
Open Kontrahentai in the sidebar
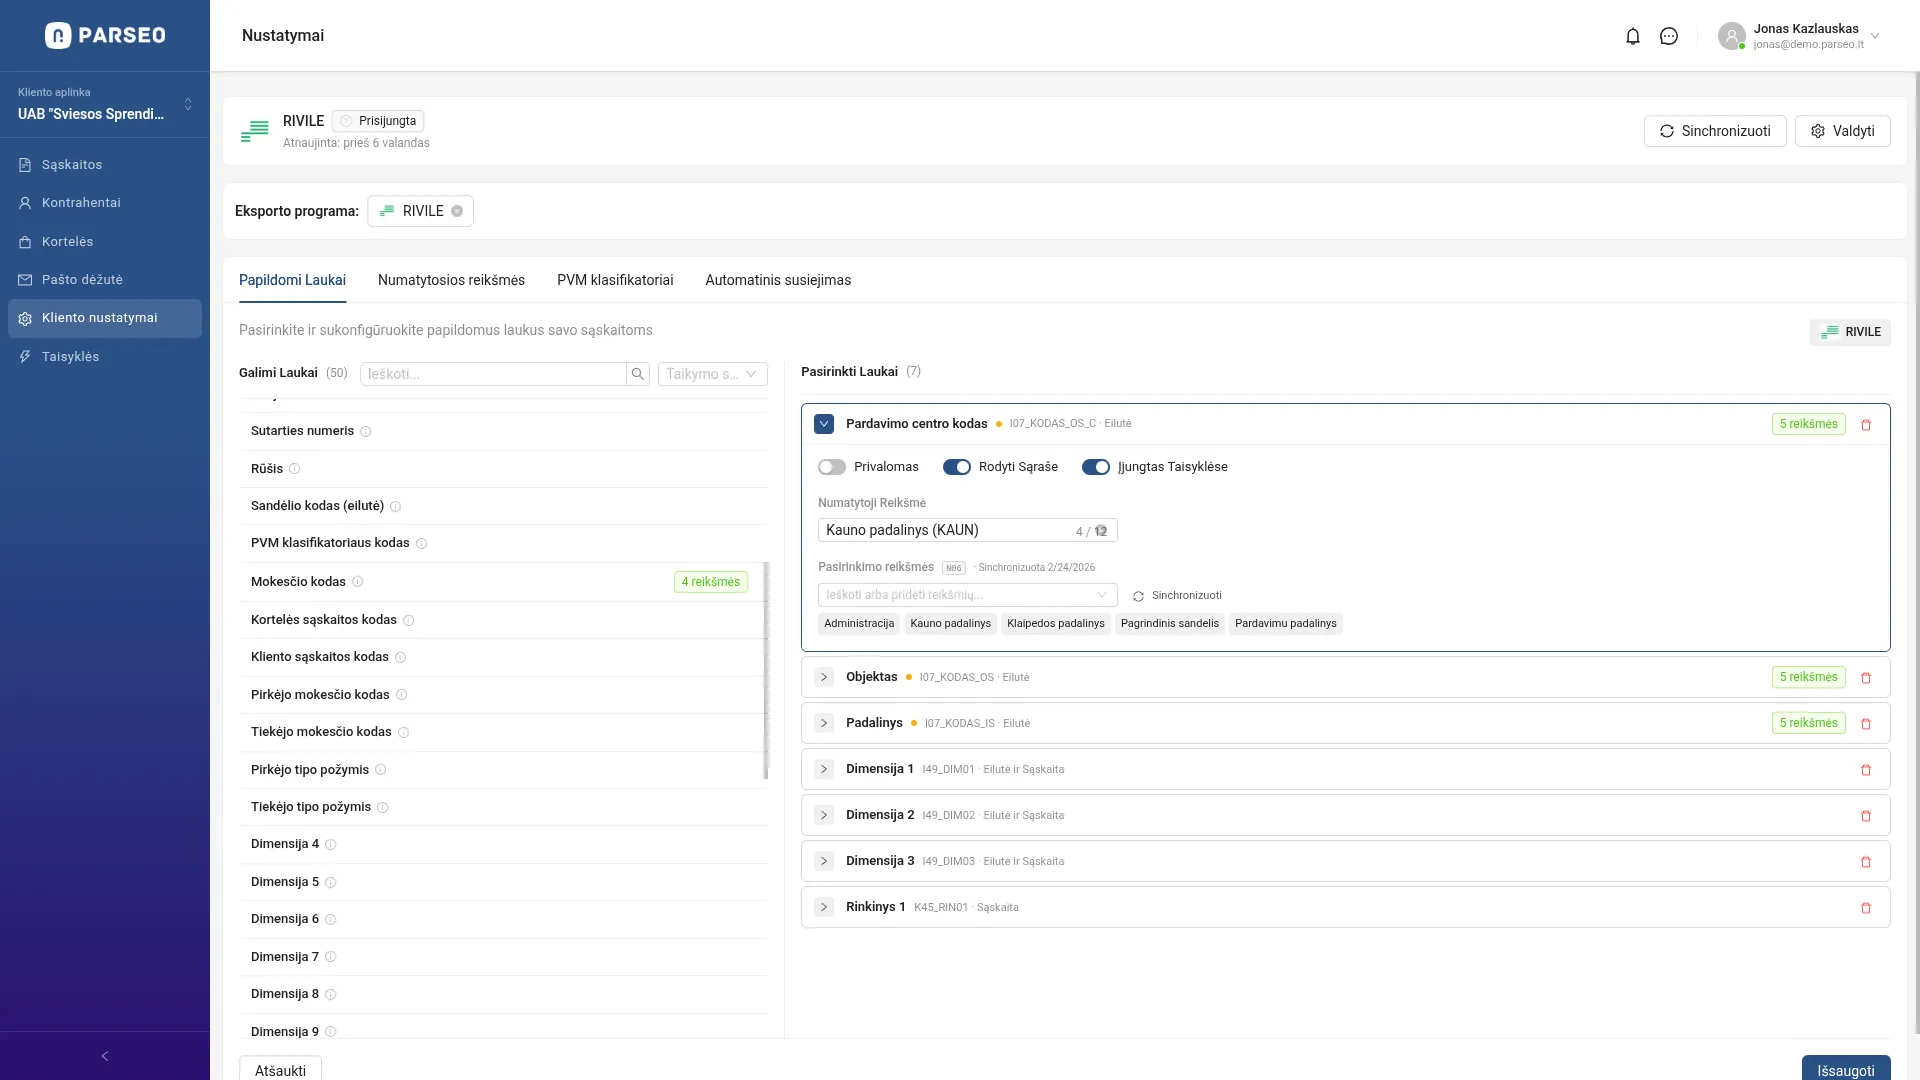(x=81, y=203)
